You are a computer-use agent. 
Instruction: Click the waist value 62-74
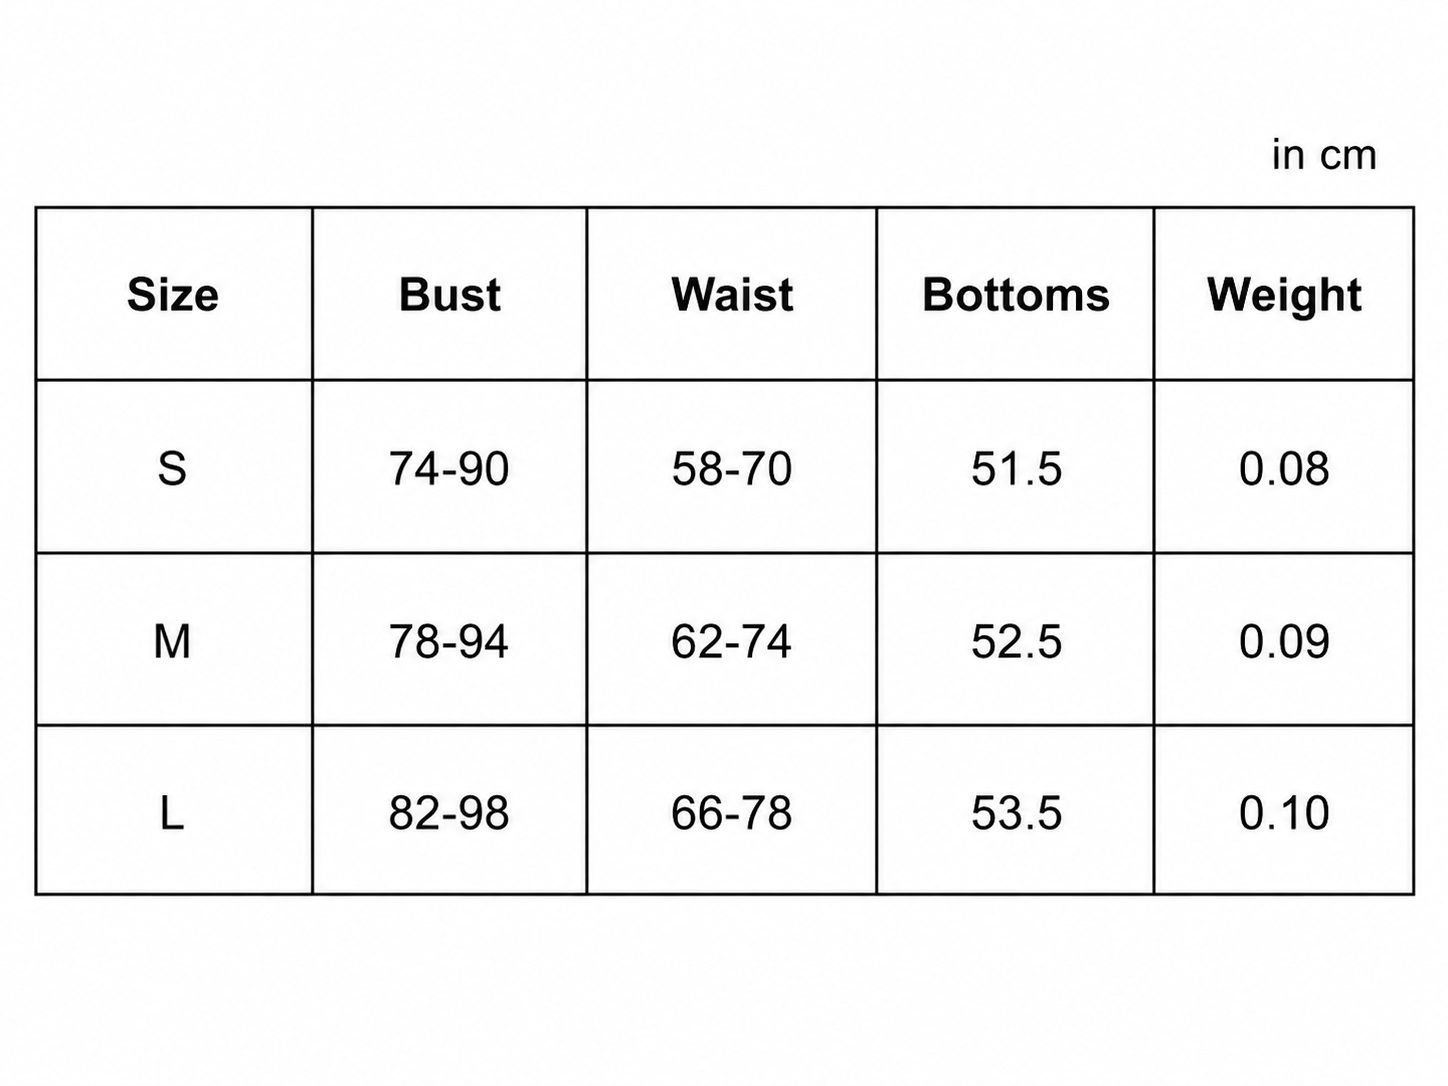732,641
